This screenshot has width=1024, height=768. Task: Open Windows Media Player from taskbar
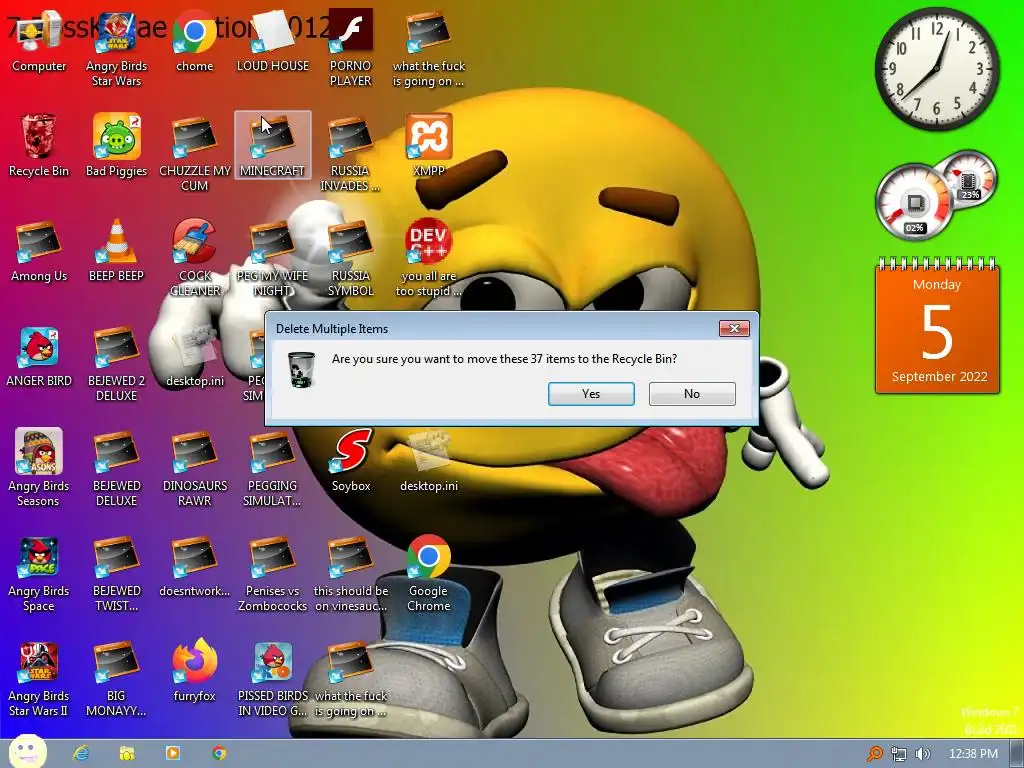click(173, 753)
